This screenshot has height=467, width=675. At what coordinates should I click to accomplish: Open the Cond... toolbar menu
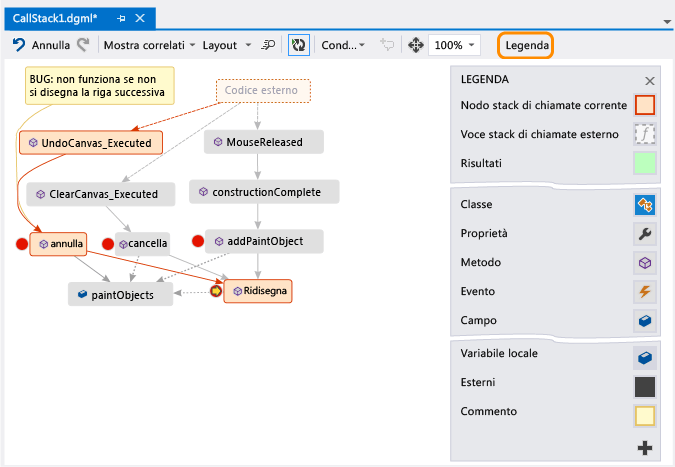[343, 46]
